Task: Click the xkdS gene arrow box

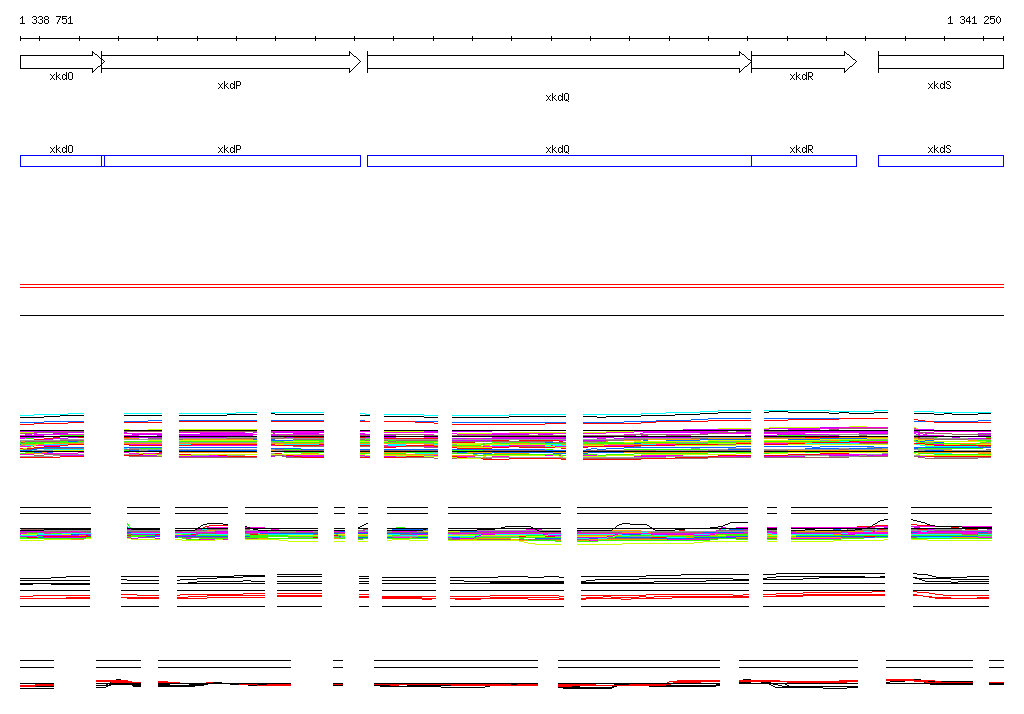Action: pyautogui.click(x=941, y=62)
